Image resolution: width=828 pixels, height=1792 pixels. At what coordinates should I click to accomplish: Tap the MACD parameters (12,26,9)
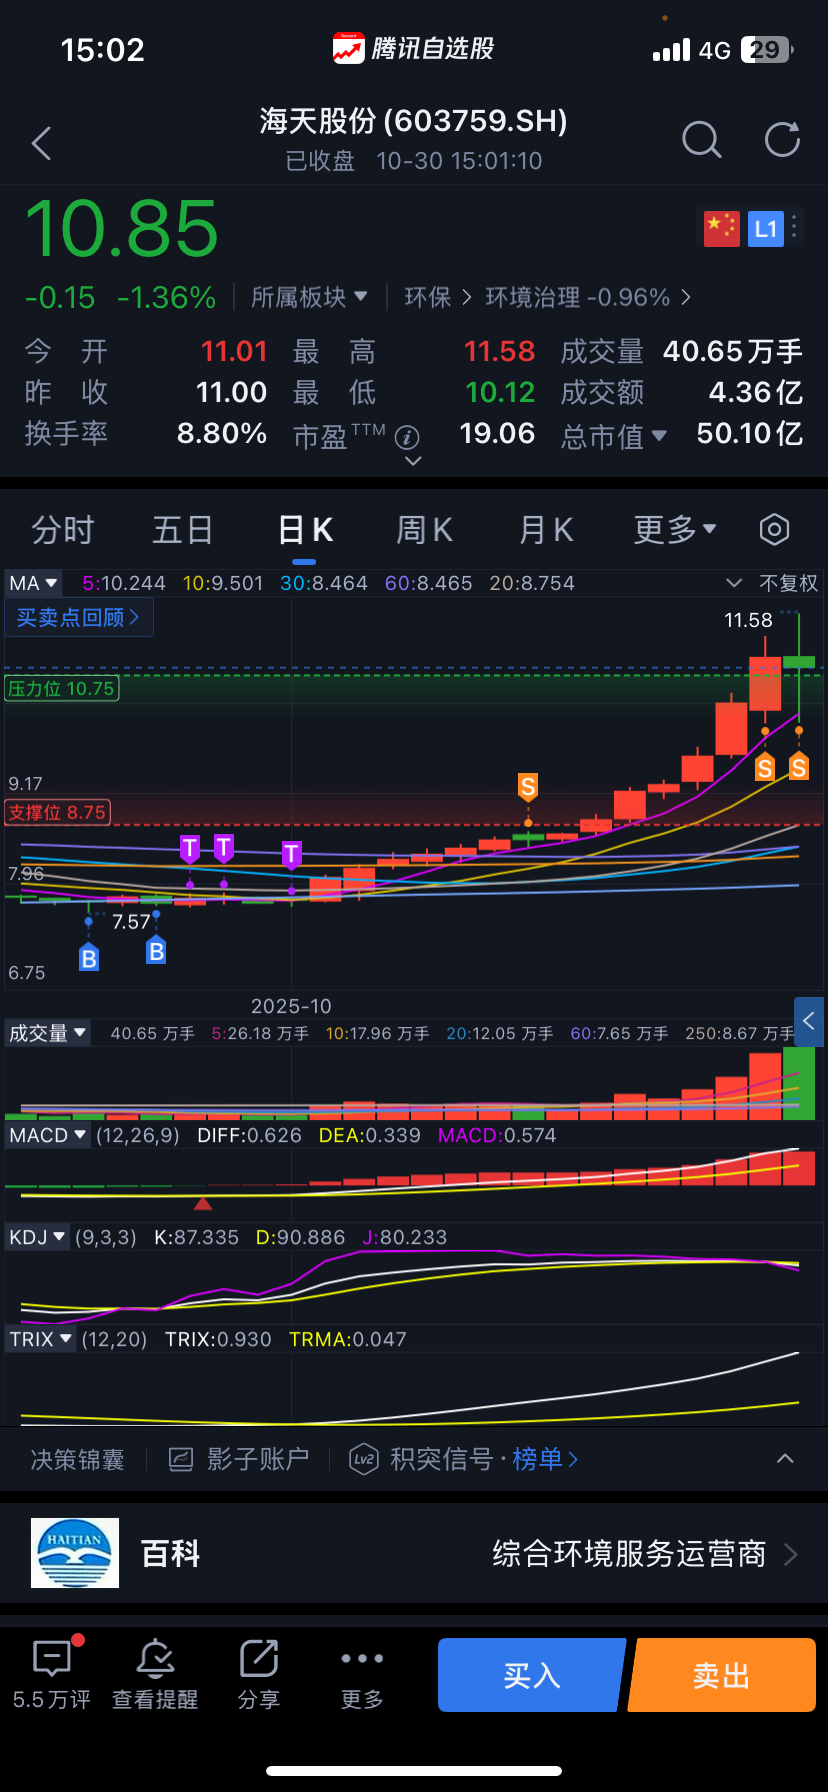pyautogui.click(x=138, y=1135)
